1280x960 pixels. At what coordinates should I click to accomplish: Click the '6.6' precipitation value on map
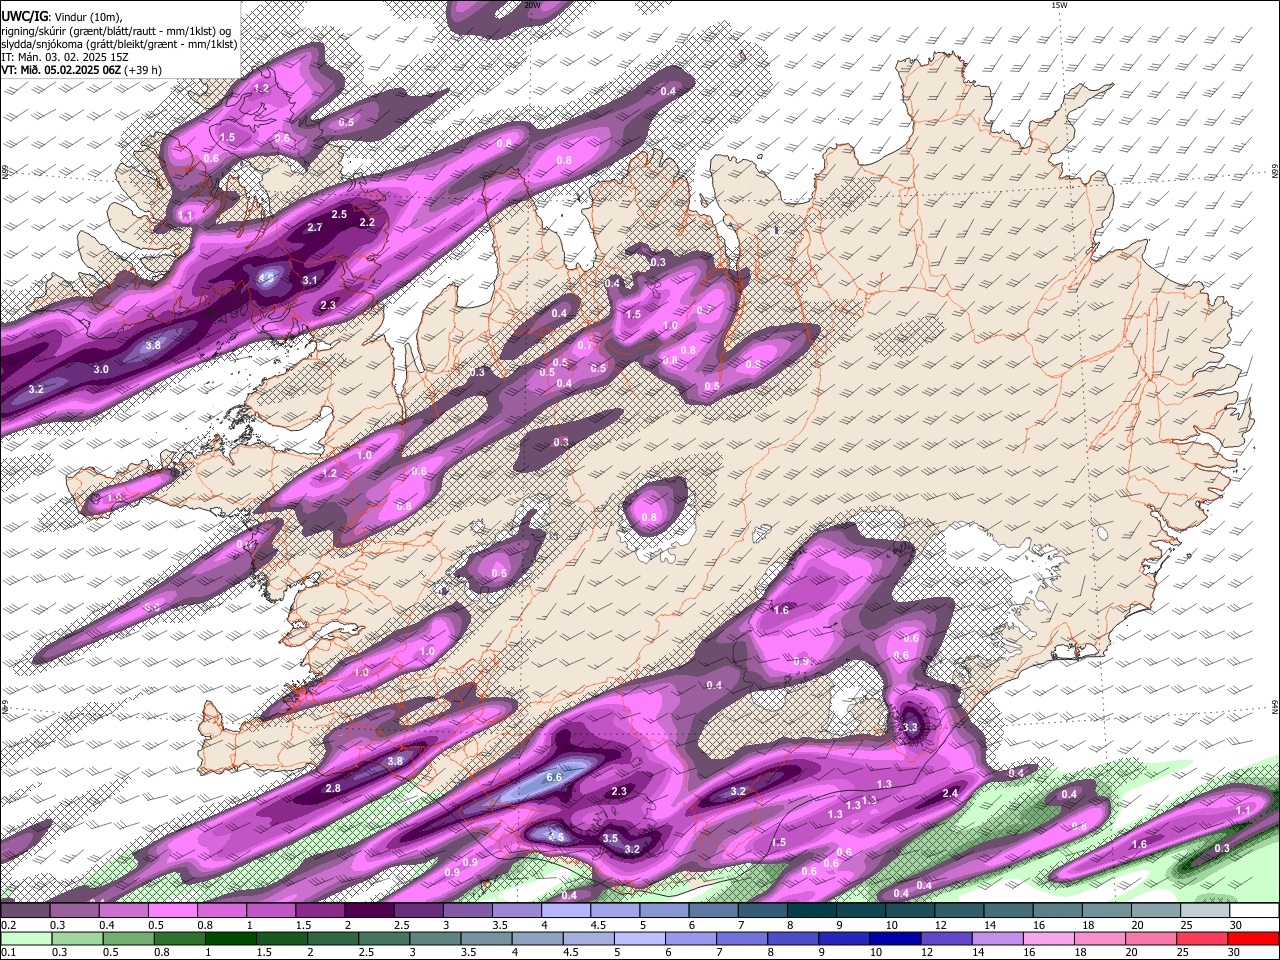[554, 777]
